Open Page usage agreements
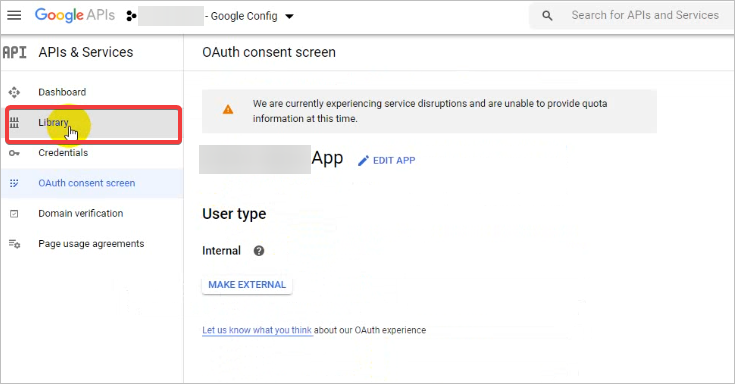The width and height of the screenshot is (735, 384). pos(92,244)
